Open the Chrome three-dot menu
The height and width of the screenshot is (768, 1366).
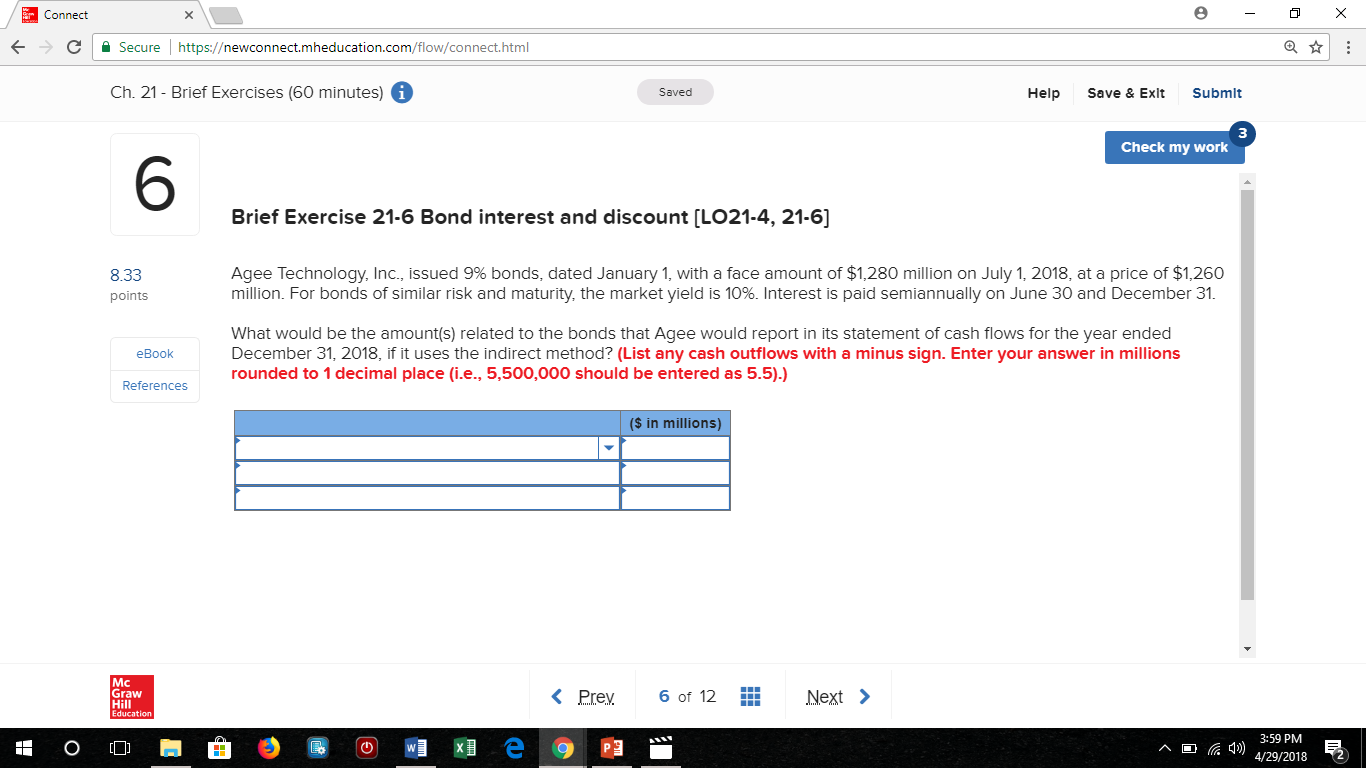[1347, 47]
